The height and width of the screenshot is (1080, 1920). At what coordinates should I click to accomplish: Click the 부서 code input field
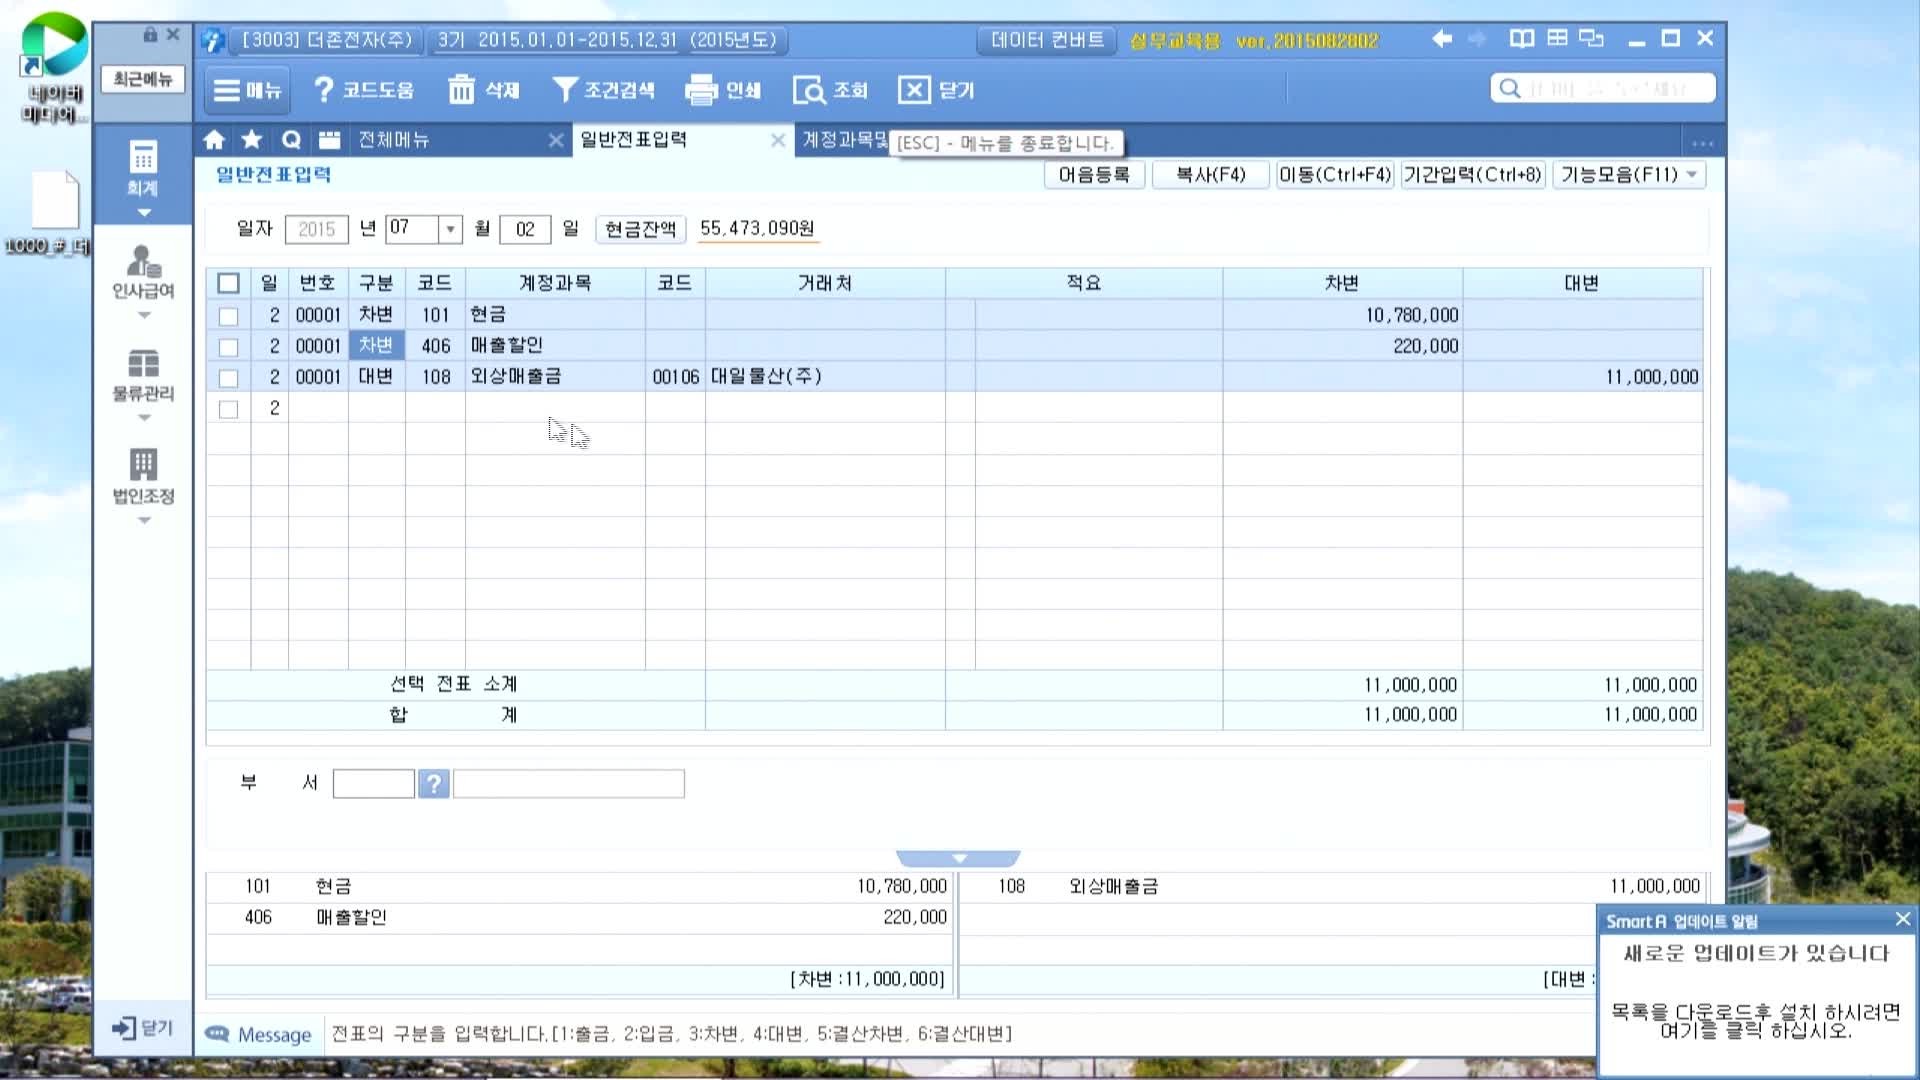point(373,784)
